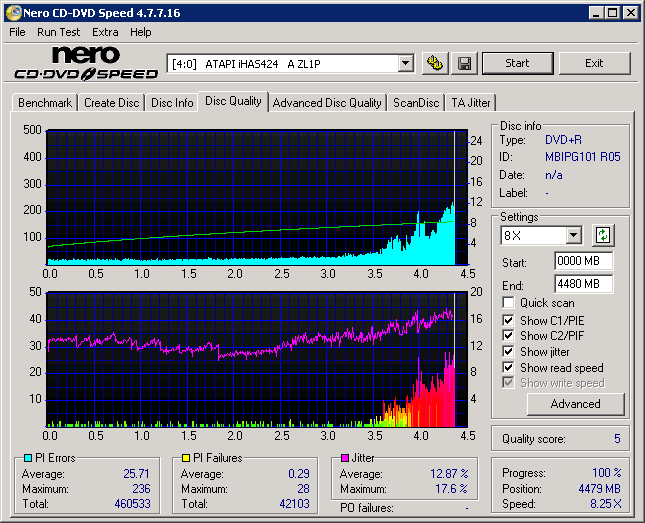Toggle Show read speed checkbox
The width and height of the screenshot is (645, 523).
click(509, 368)
